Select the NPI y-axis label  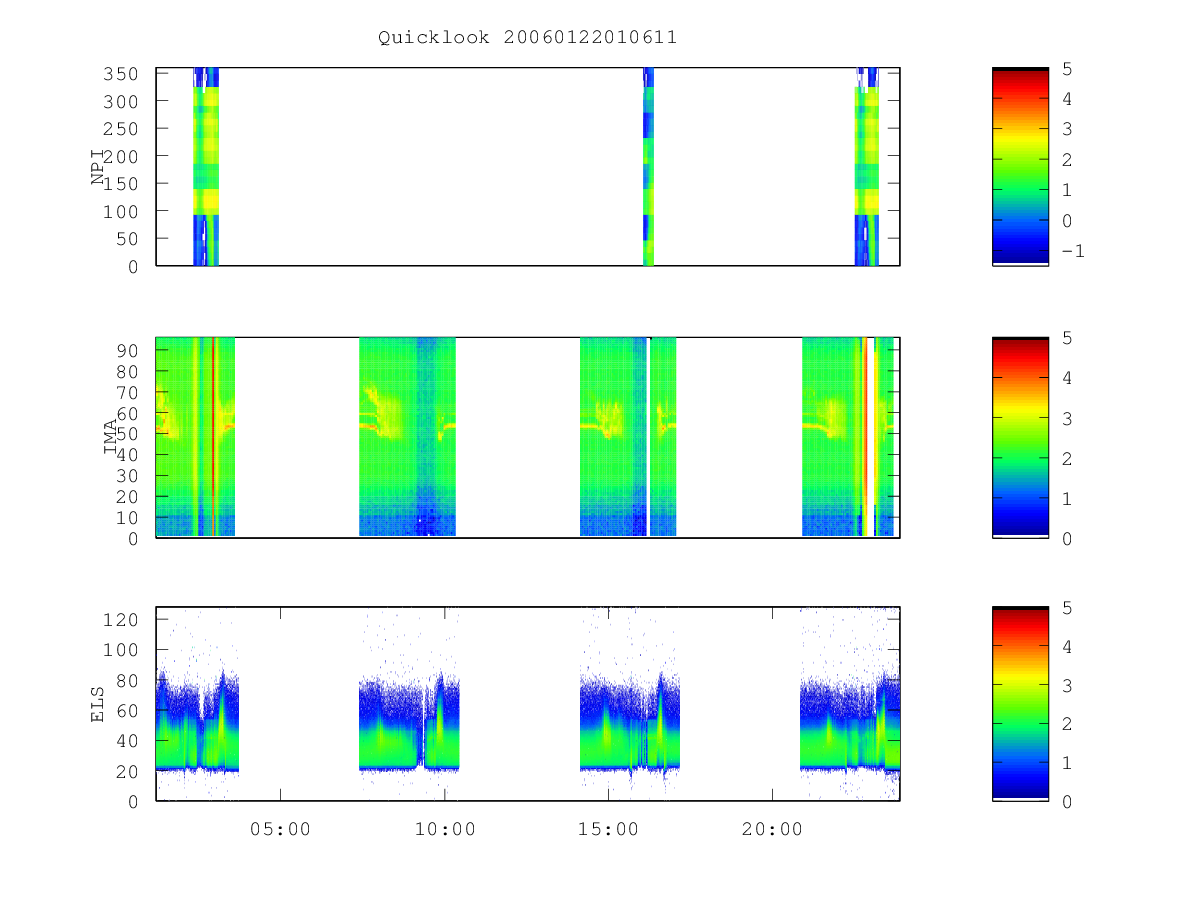coord(99,167)
